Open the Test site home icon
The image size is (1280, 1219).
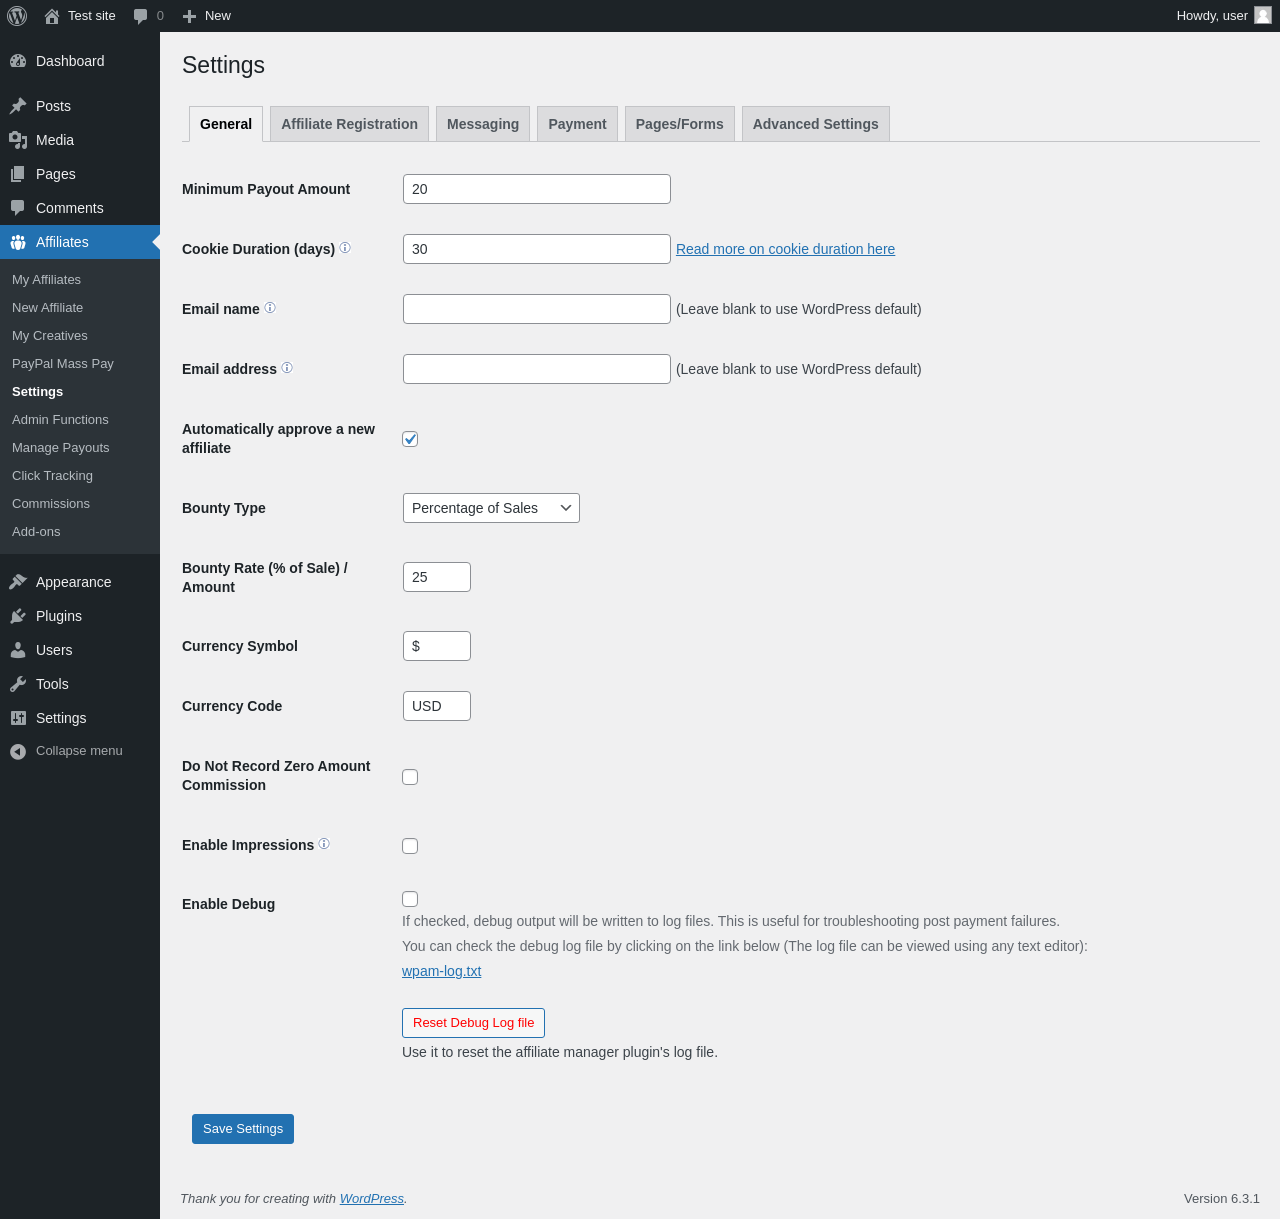click(52, 16)
